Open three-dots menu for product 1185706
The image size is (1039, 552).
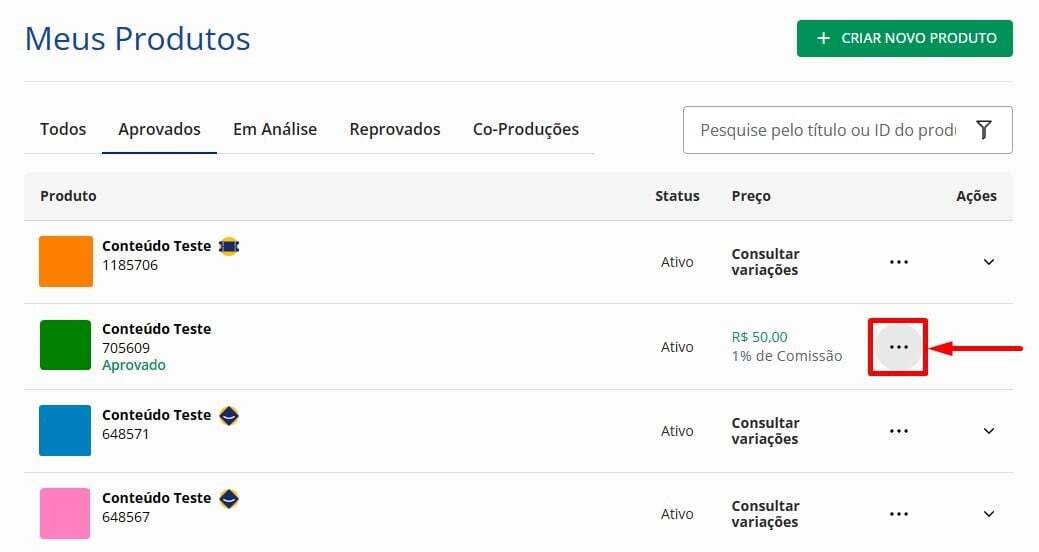coord(899,262)
